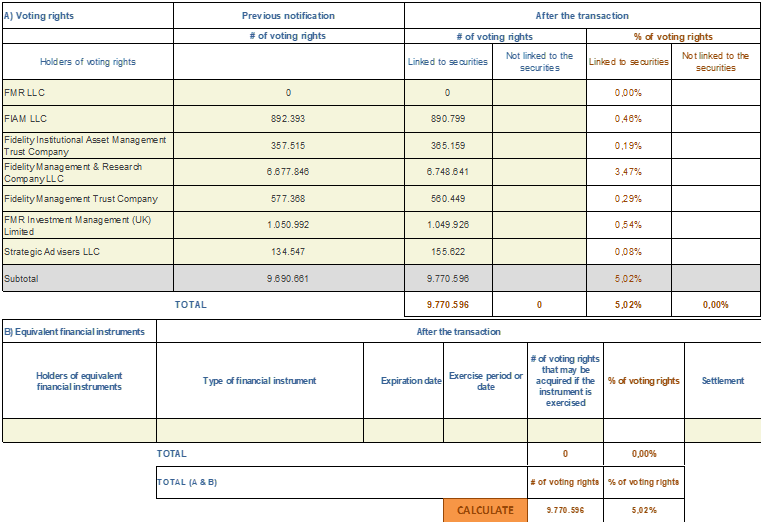Click the final total 9.770.596 beside CALCULATE
The width and height of the screenshot is (763, 531).
click(x=565, y=510)
